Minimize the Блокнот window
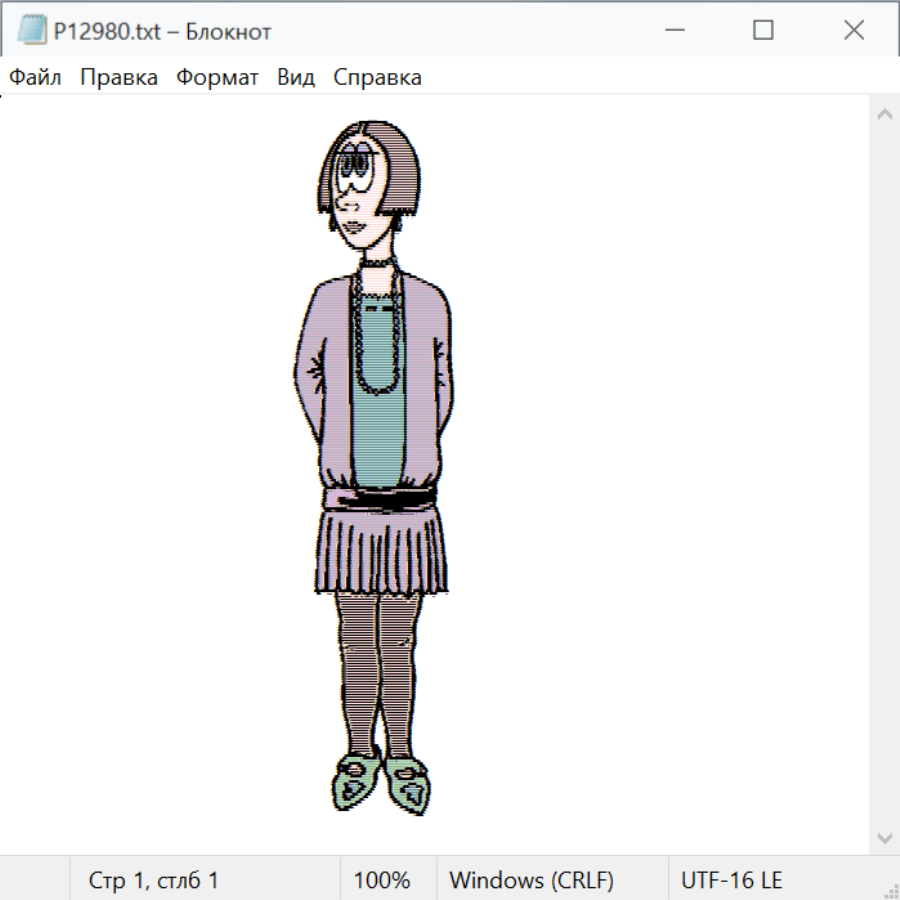This screenshot has height=900, width=900. coord(673,31)
